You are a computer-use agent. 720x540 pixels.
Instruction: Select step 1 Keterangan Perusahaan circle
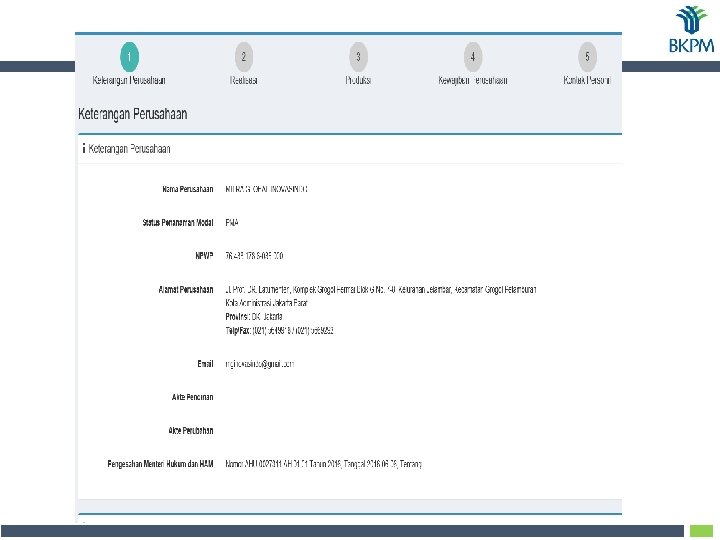[x=129, y=56]
